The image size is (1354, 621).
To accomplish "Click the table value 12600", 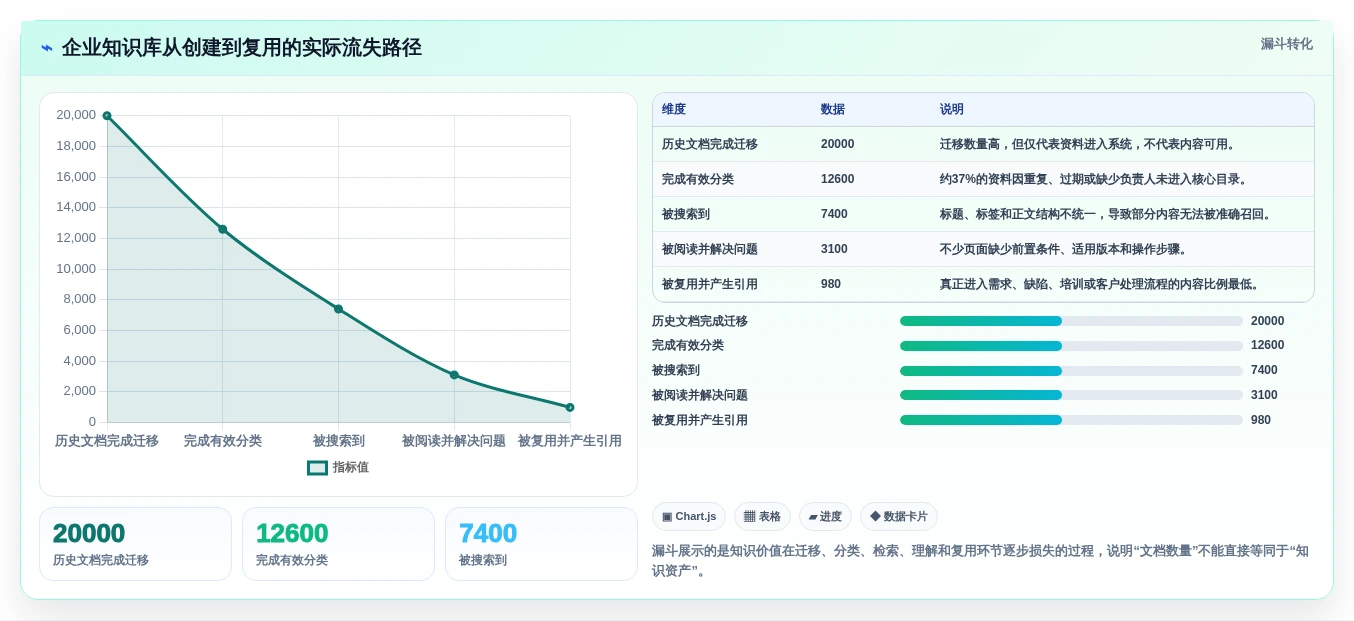I will pyautogui.click(x=838, y=179).
